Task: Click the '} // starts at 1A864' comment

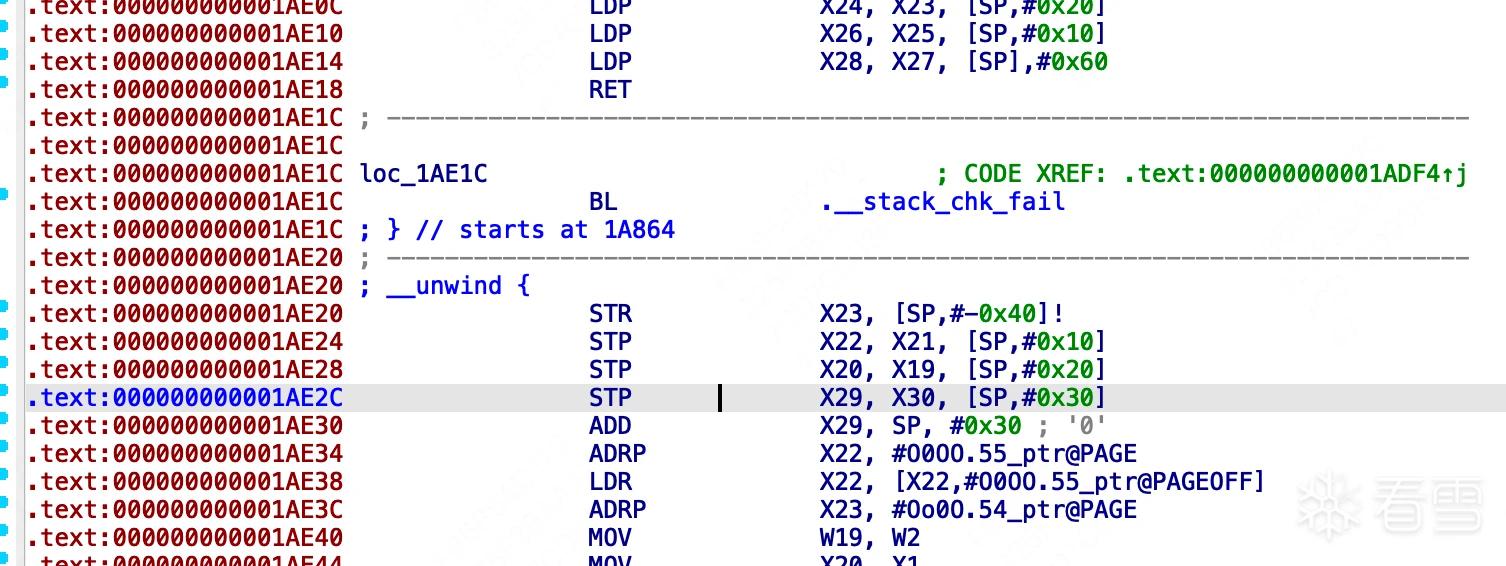Action: (x=517, y=230)
